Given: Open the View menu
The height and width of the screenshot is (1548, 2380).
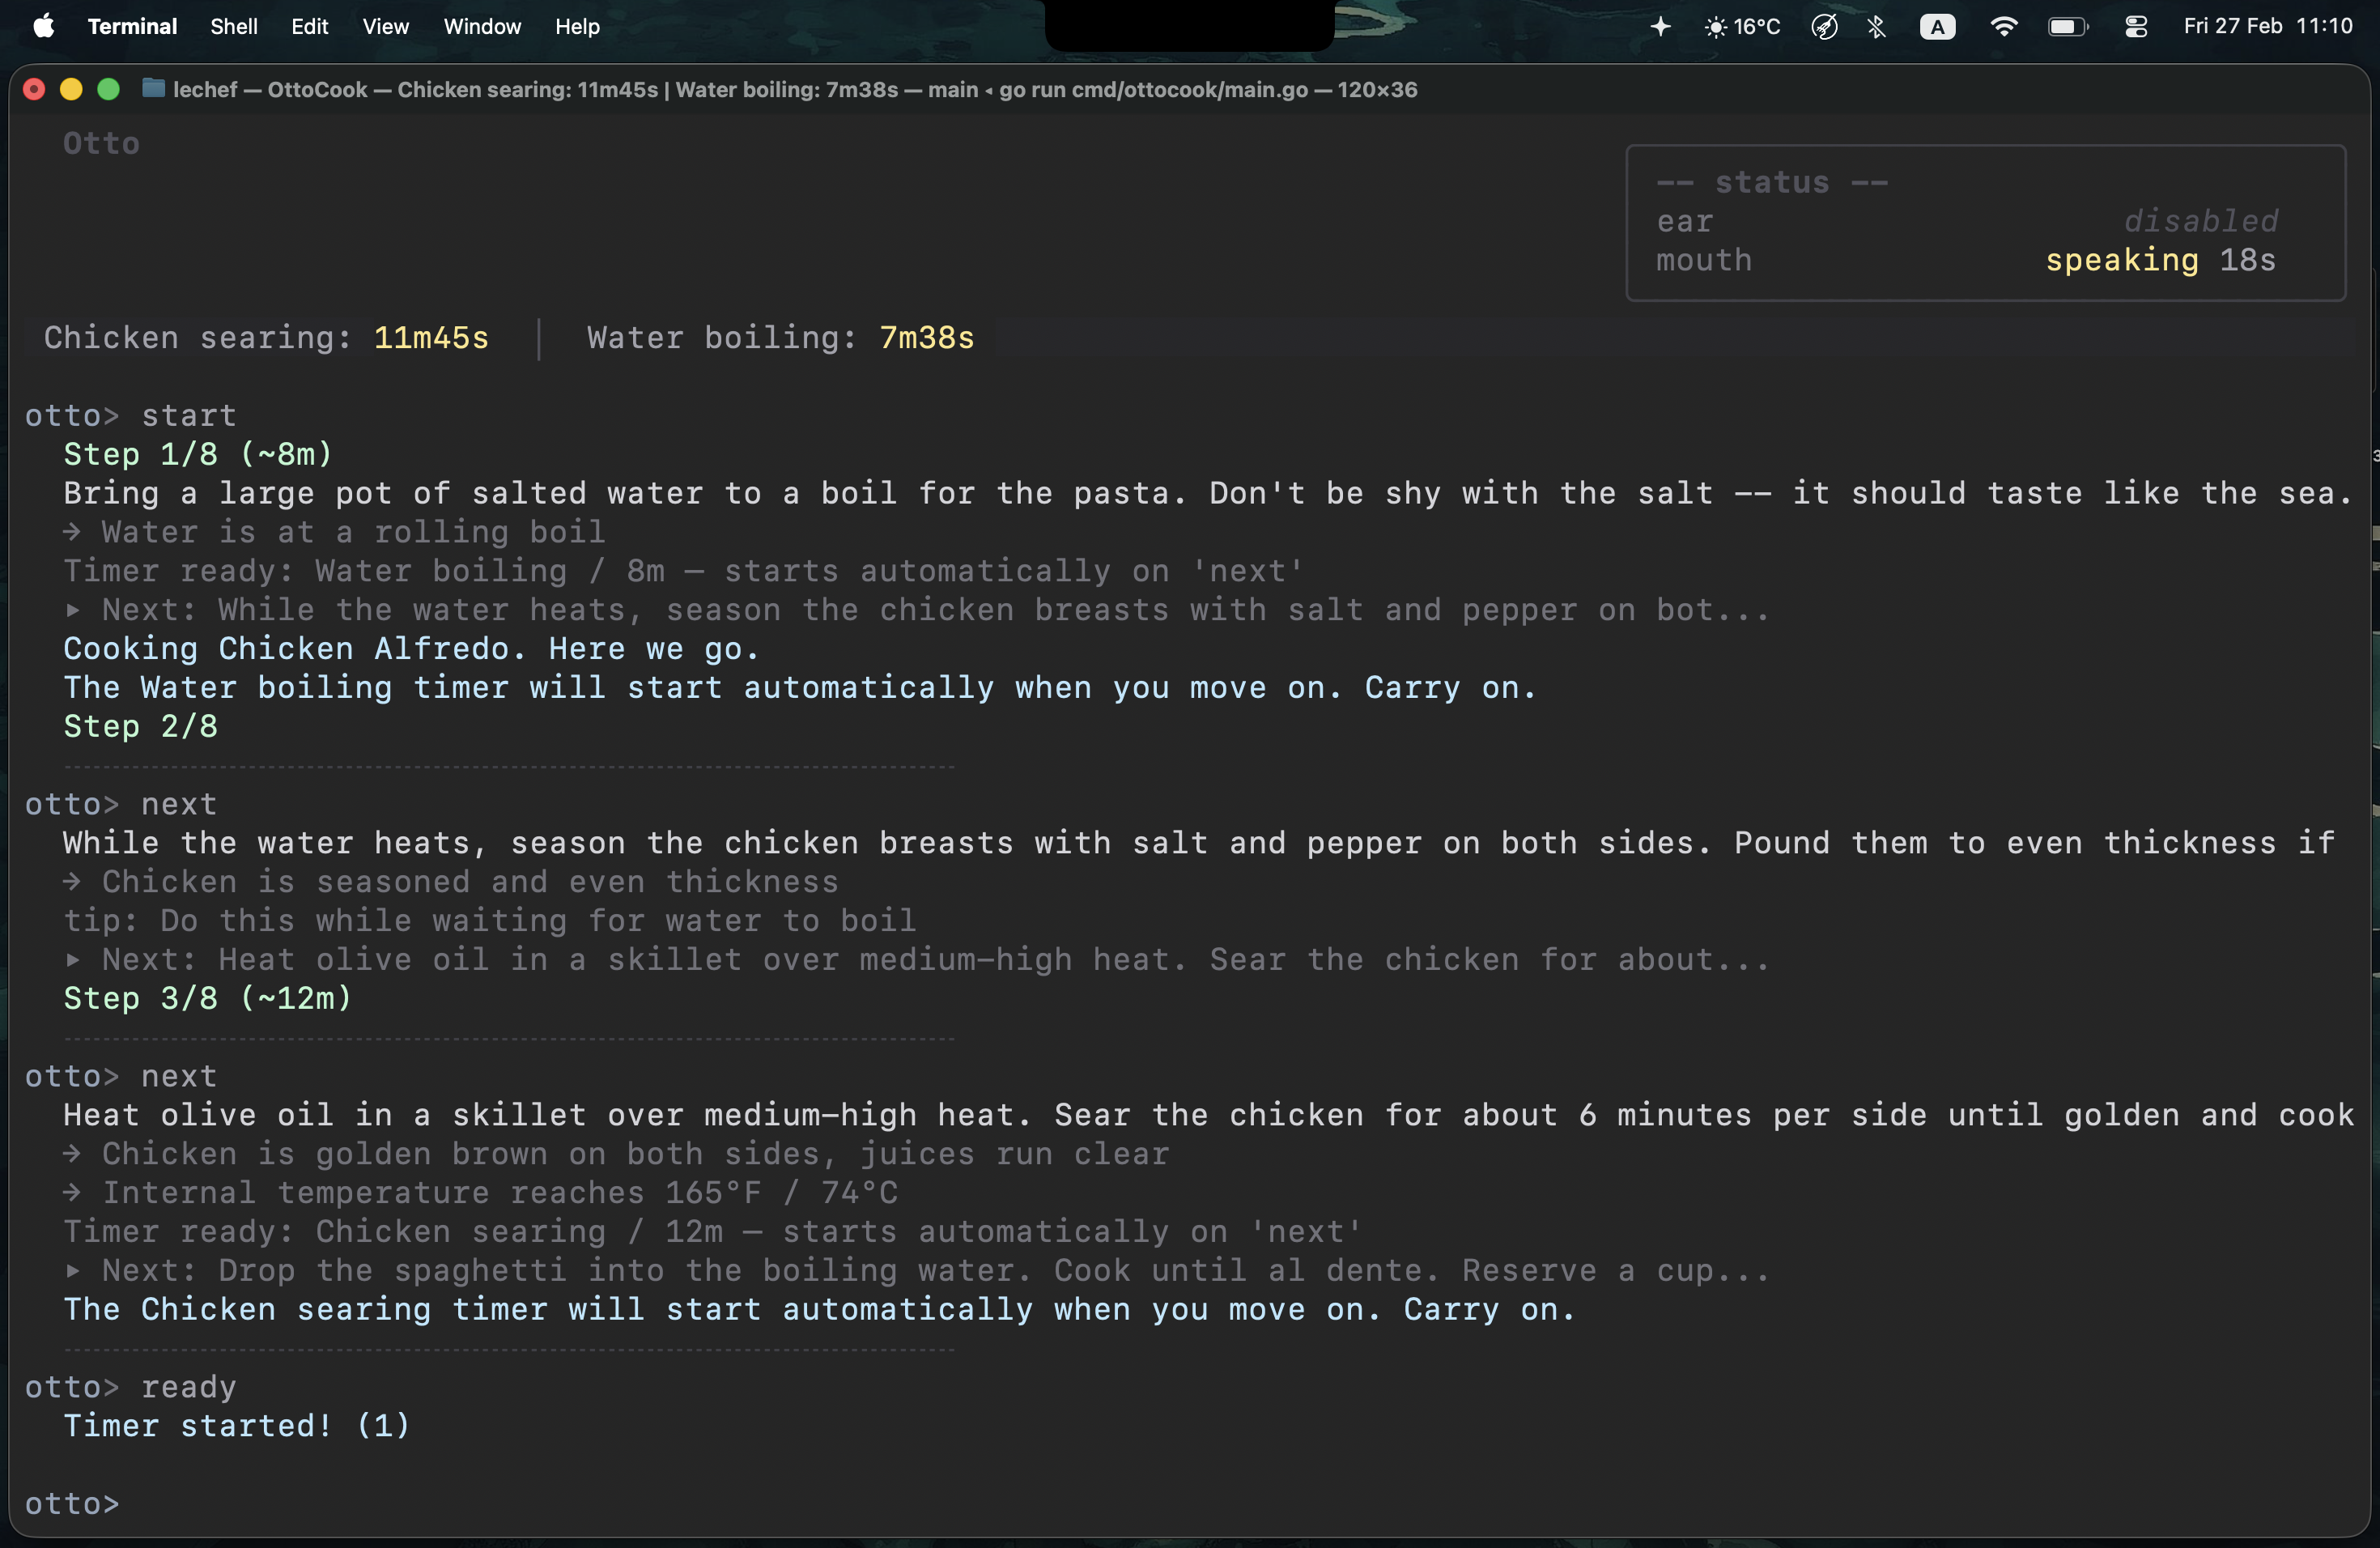Looking at the screenshot, I should tap(385, 27).
